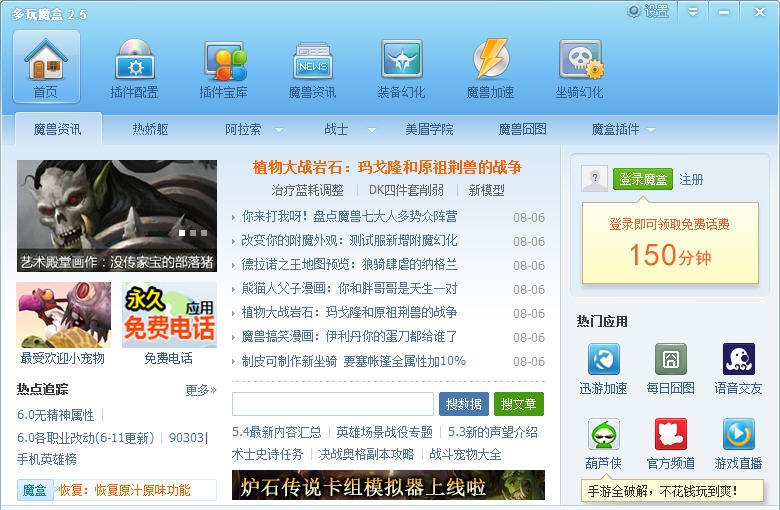This screenshot has height=510, width=780.
Task: Click the 搜数据 search button
Action: coord(464,404)
